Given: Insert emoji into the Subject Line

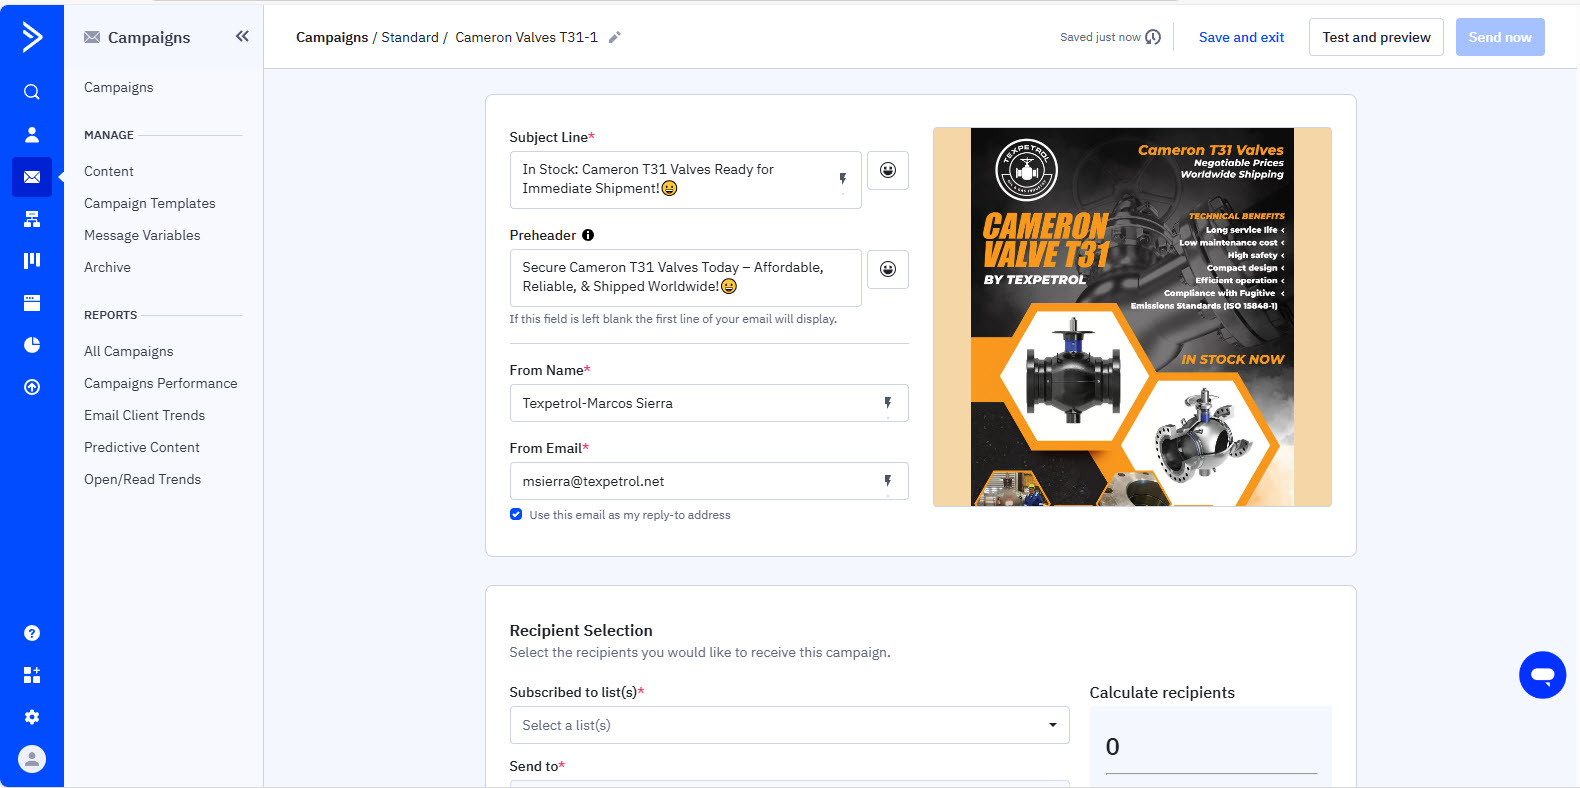Looking at the screenshot, I should (888, 170).
